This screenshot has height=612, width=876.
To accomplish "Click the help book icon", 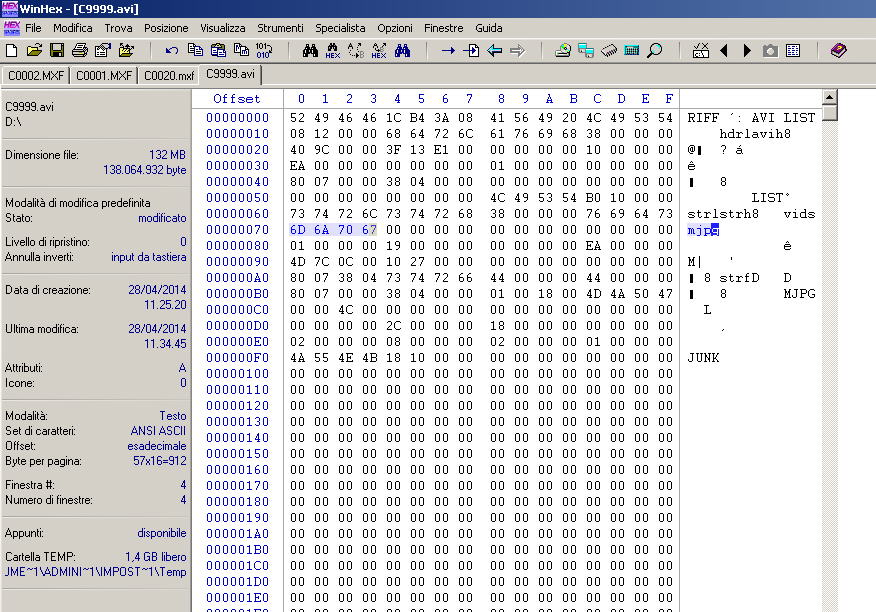I will click(x=838, y=50).
